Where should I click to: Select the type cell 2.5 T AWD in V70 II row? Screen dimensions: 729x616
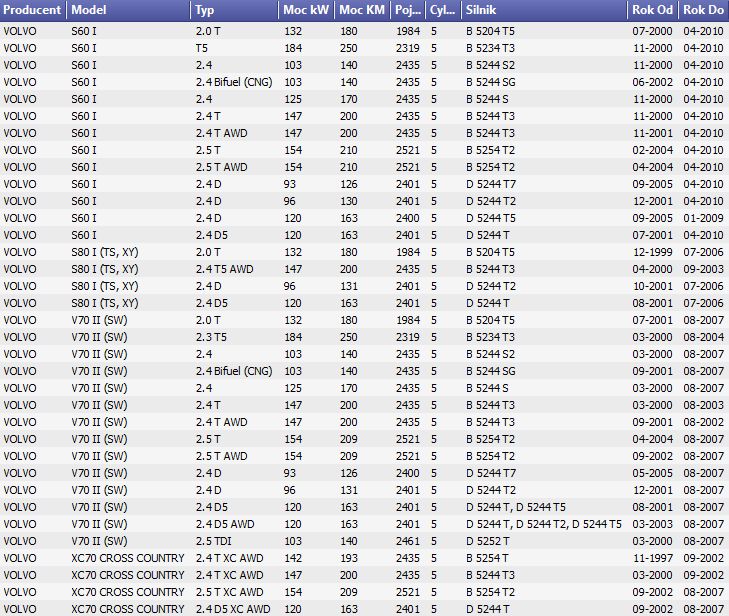(221, 456)
